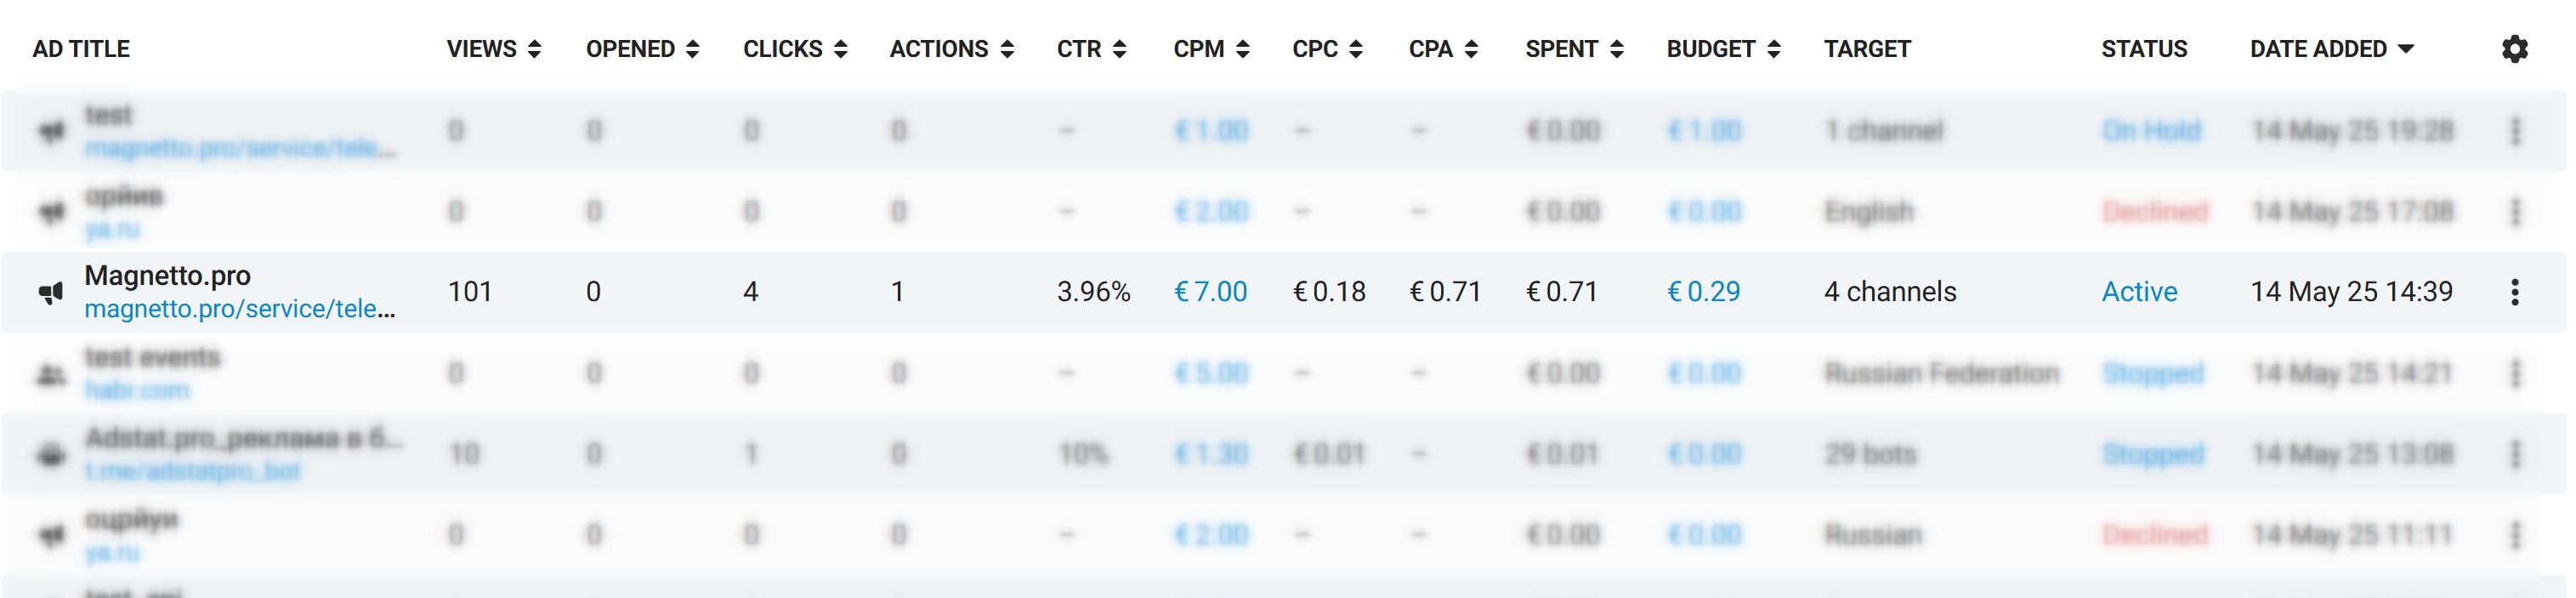
Task: Click the megaphone icon beside Magnetto.pro
Action: point(51,292)
